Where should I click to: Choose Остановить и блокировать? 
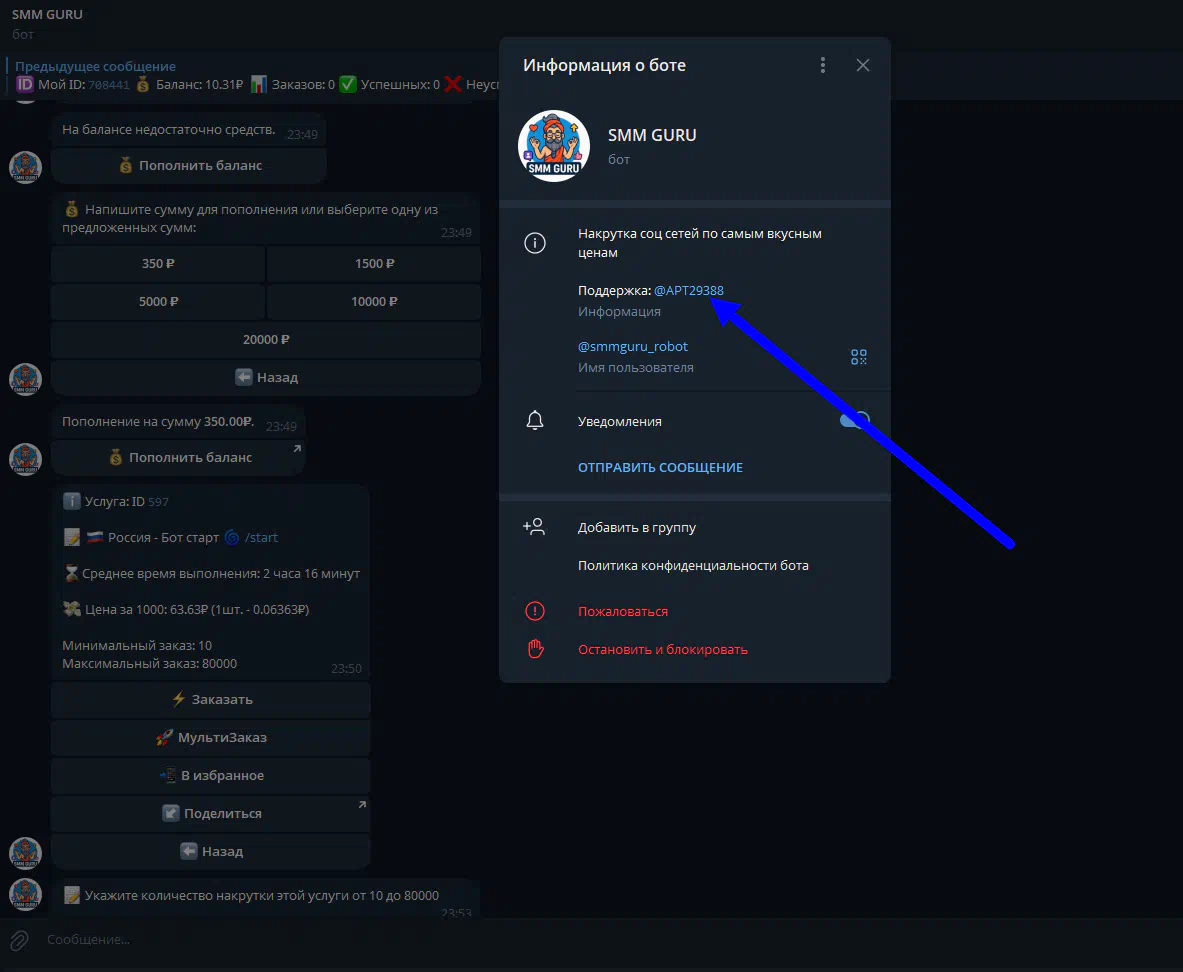coord(663,649)
